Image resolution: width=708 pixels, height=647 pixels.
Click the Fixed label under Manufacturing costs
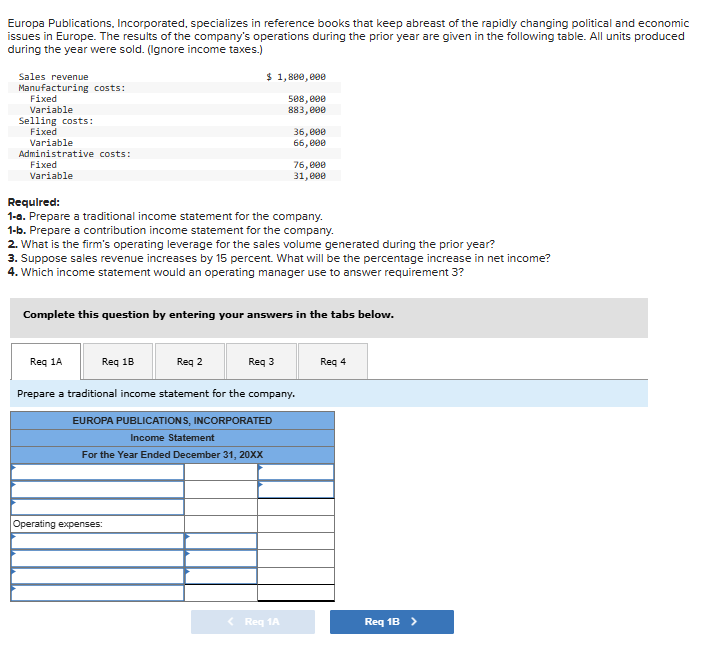[x=43, y=98]
